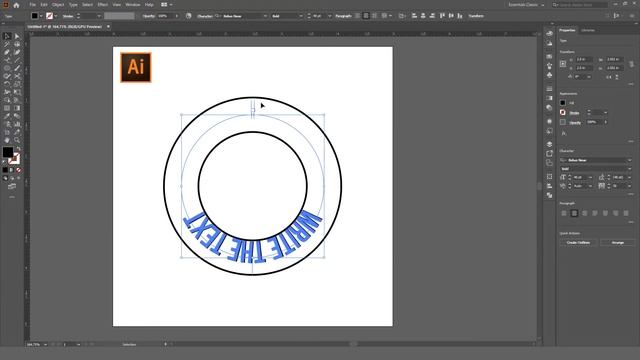Click vertical align bottom in control bar
The width and height of the screenshot is (640, 360).
[460, 16]
